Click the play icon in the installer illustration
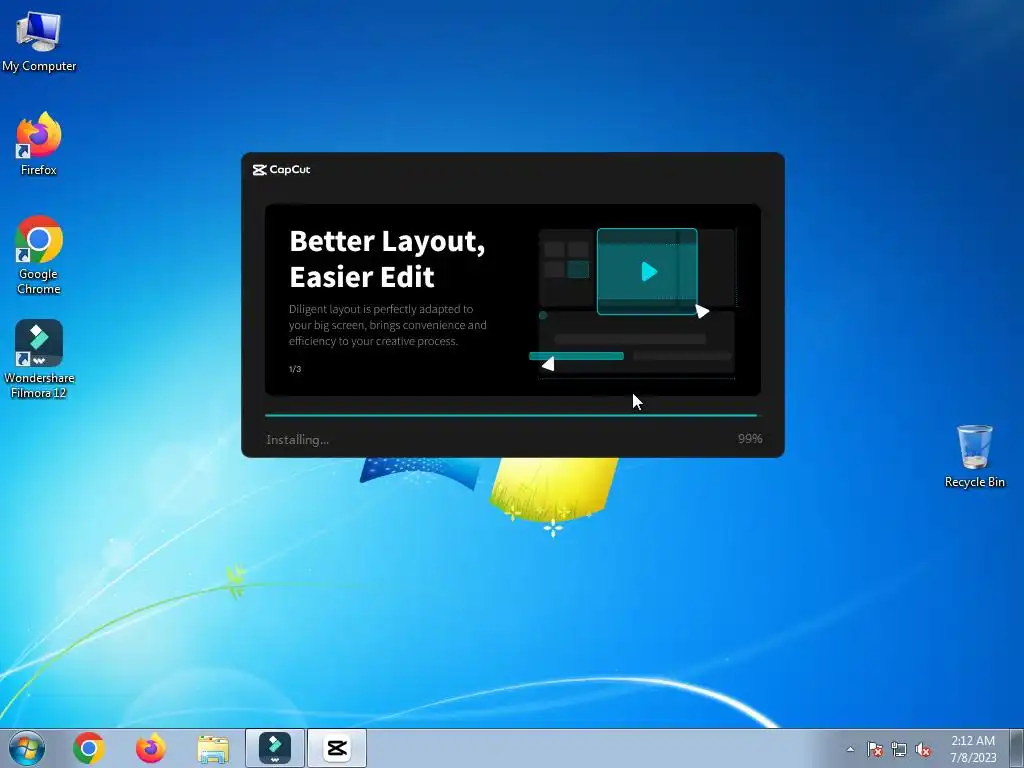The image size is (1024, 768). click(648, 272)
